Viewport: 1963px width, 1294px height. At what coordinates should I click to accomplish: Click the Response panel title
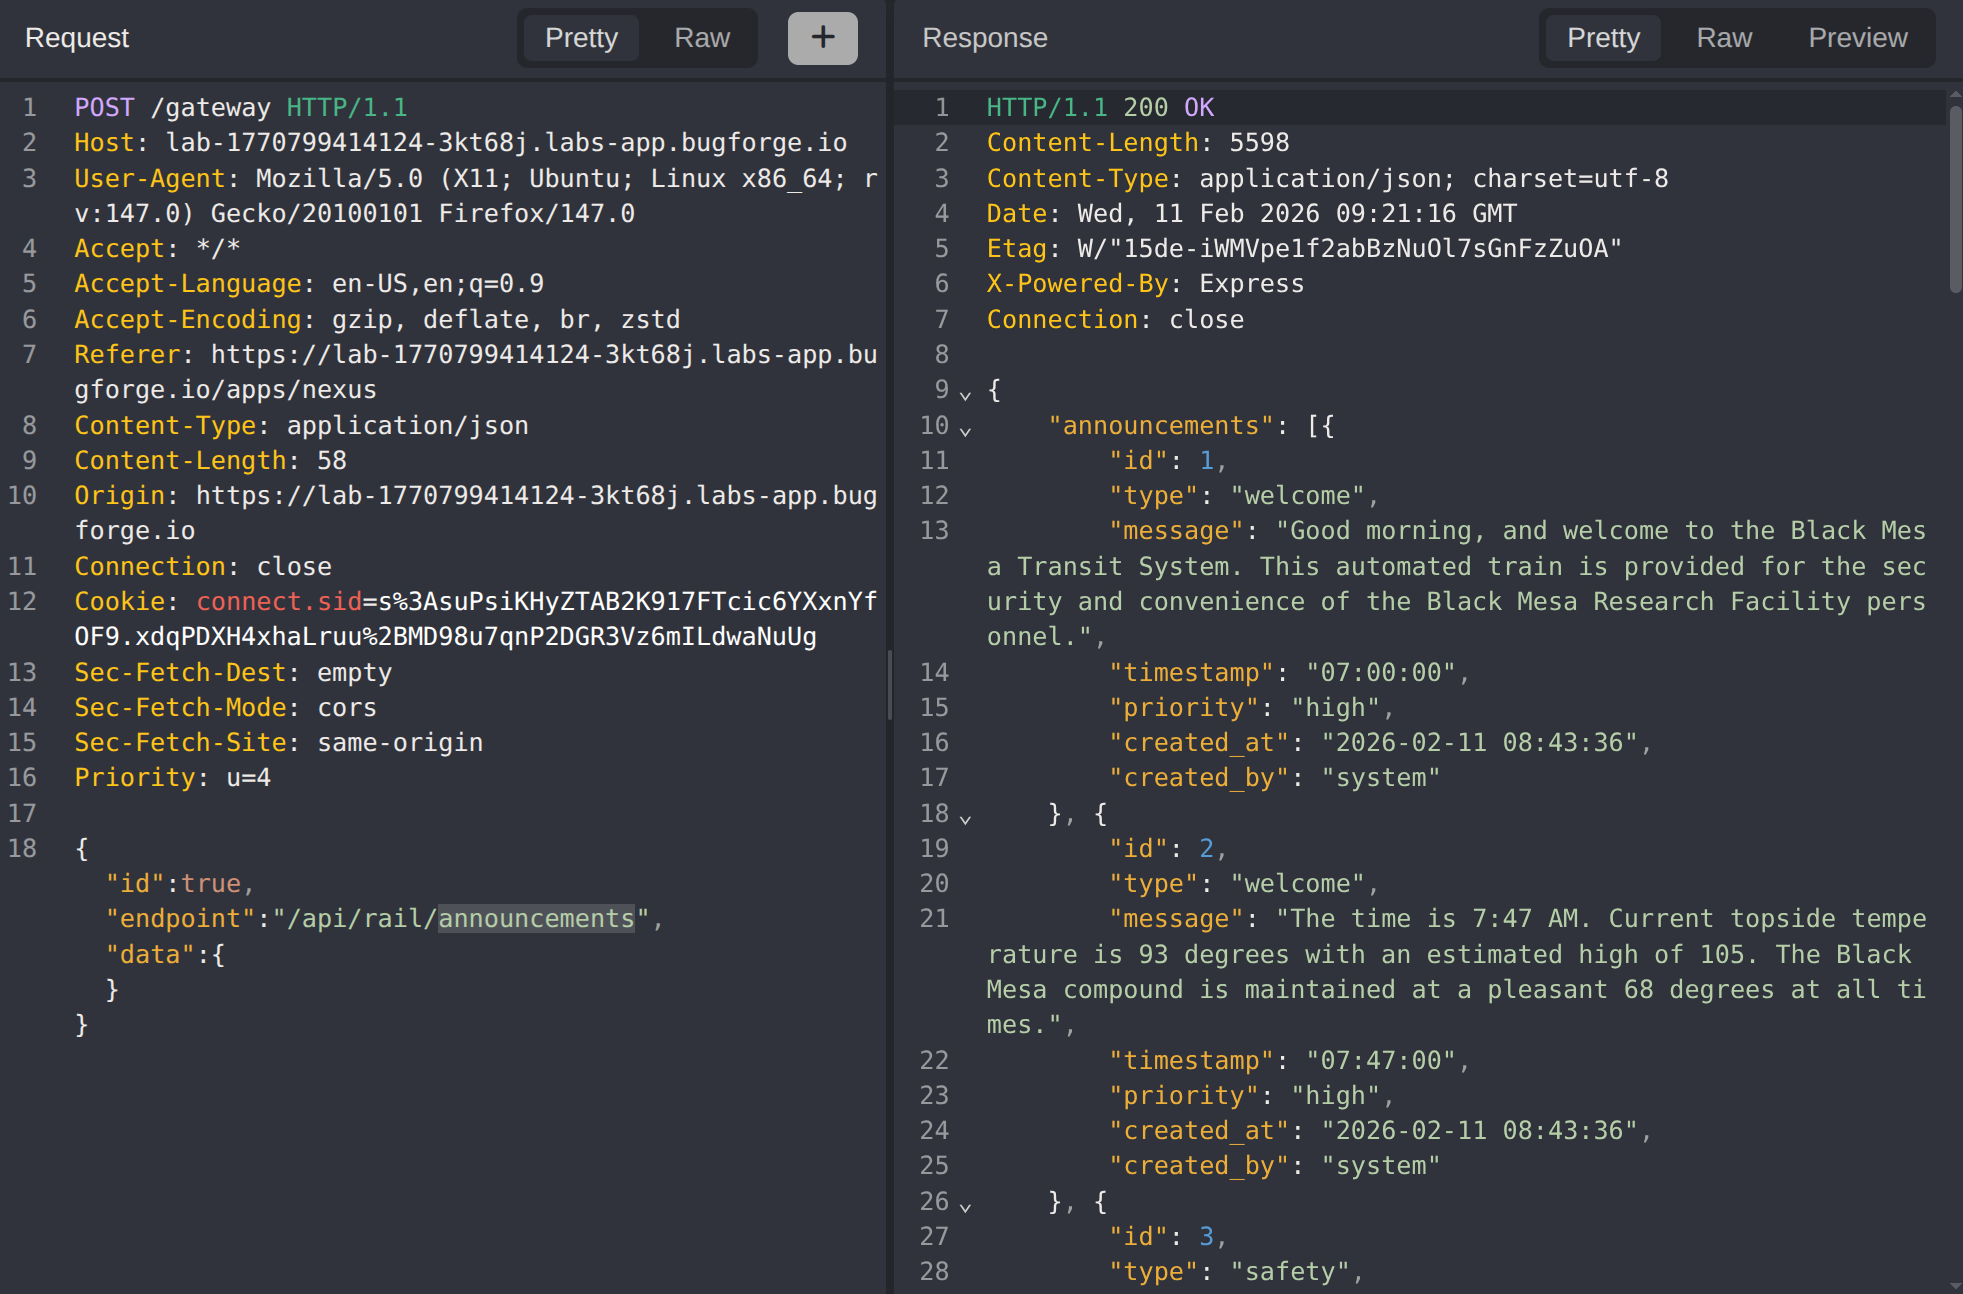click(984, 38)
